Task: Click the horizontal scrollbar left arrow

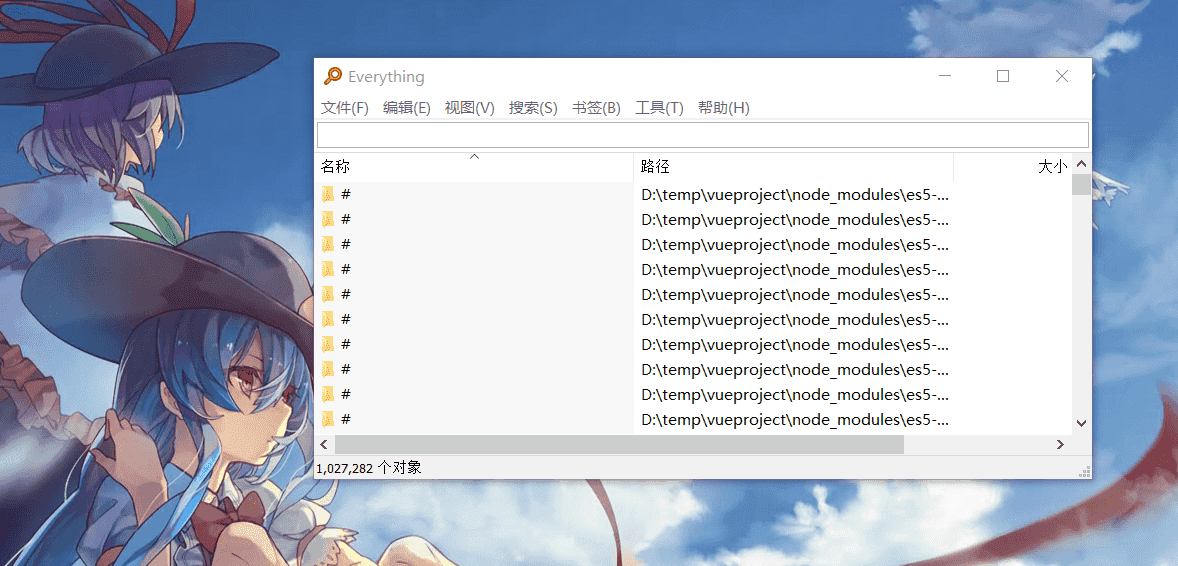Action: 325,444
